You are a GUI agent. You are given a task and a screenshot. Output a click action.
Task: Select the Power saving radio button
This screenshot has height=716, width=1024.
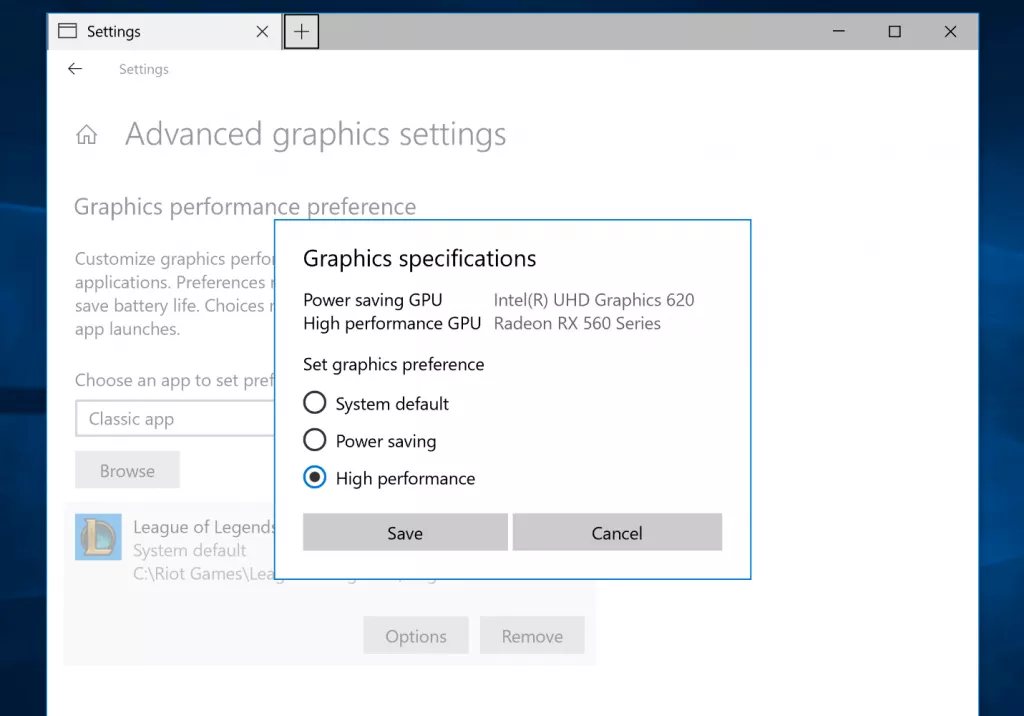[x=314, y=440]
